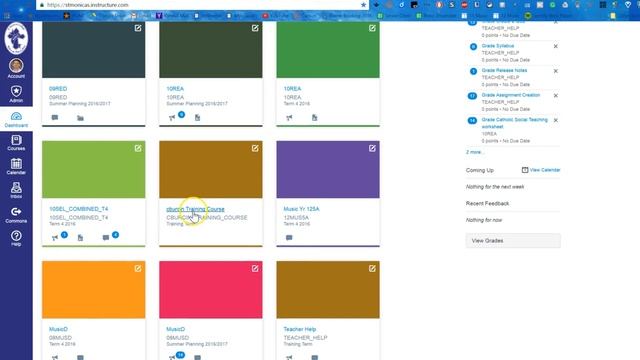Open the Grade Assignment Creation link
Image resolution: width=640 pixels, height=360 pixels.
tap(511, 95)
